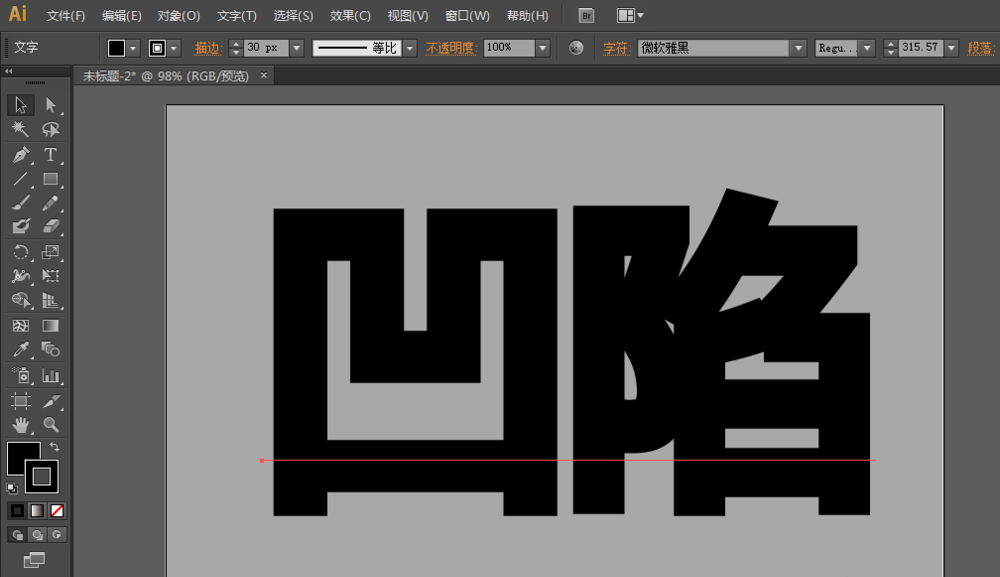
Task: Select the Scale tool
Action: (x=50, y=252)
